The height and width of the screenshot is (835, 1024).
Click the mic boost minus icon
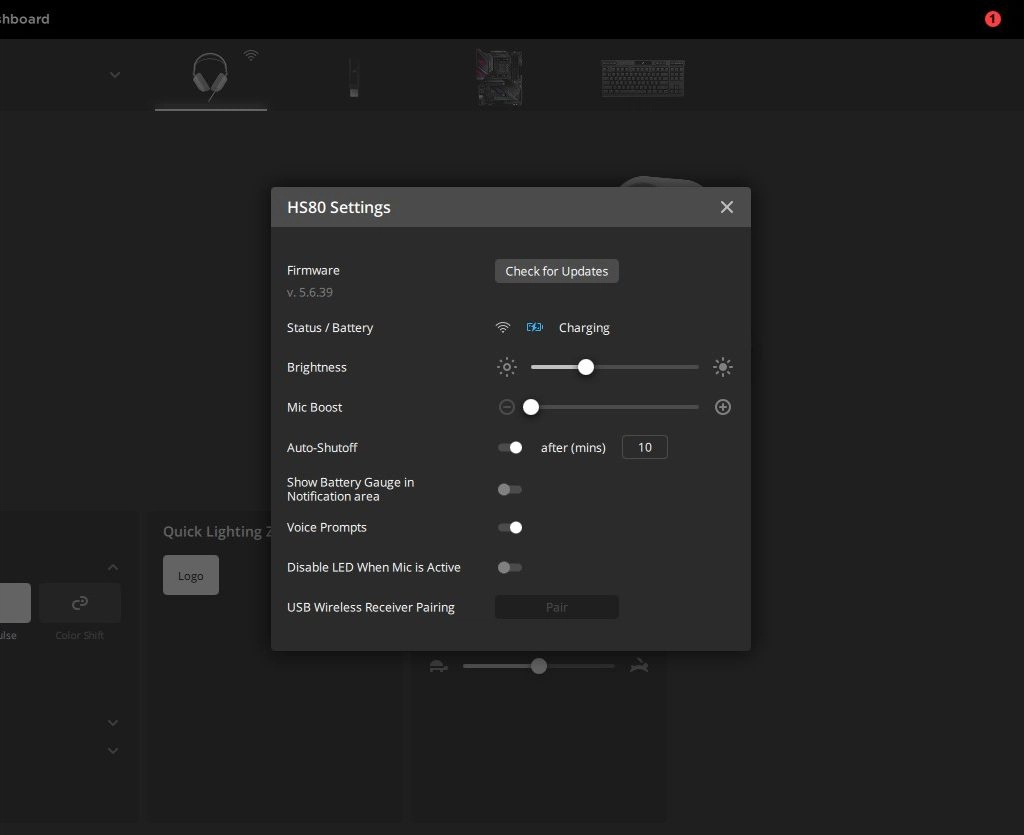tap(507, 407)
